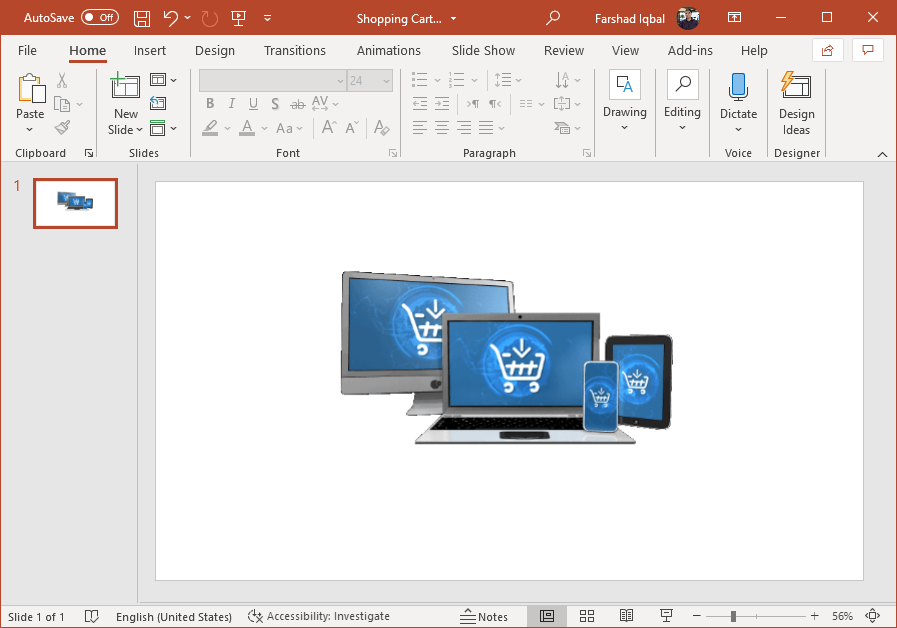This screenshot has width=897, height=628.
Task: Click the Dictate microphone icon
Action: pos(738,88)
